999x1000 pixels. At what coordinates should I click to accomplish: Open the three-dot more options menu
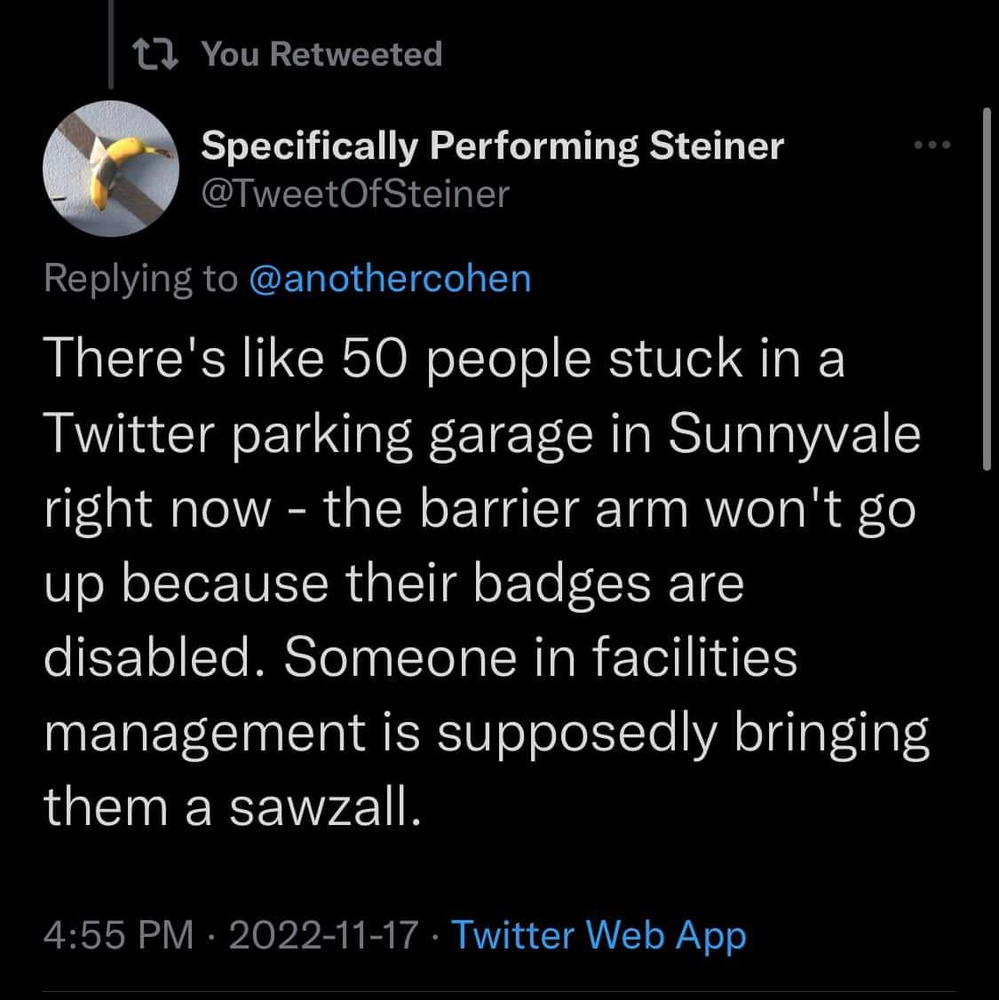click(x=933, y=145)
